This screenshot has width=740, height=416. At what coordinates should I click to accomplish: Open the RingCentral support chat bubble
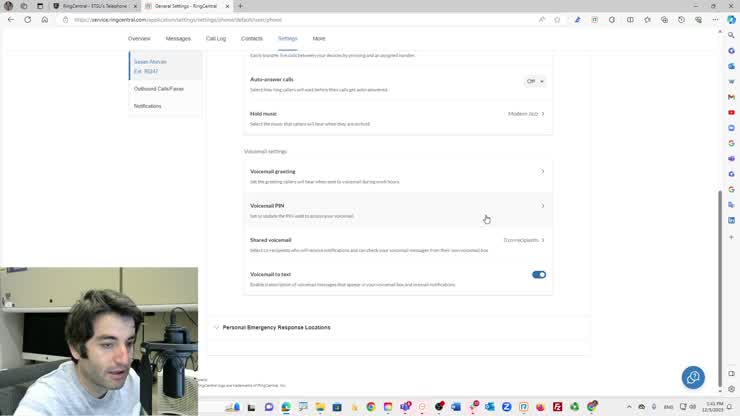pyautogui.click(x=692, y=377)
